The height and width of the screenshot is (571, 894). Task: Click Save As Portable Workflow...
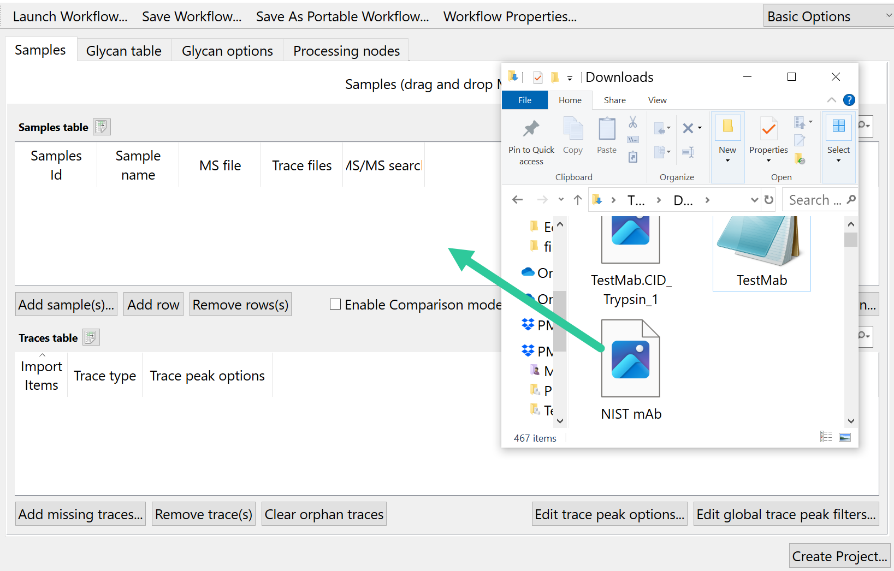[342, 17]
